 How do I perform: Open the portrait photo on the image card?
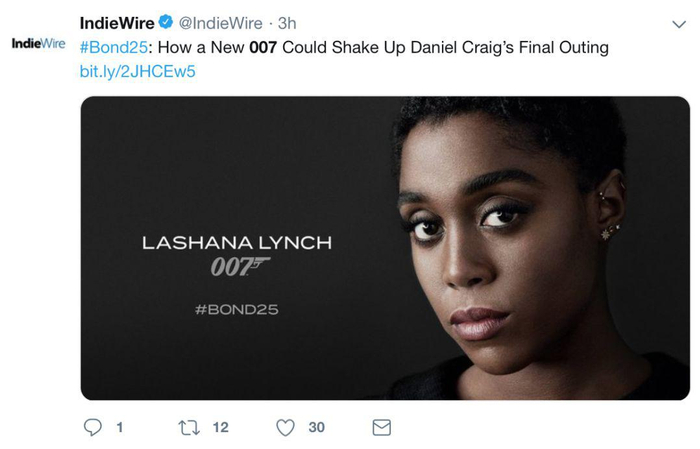click(520, 250)
